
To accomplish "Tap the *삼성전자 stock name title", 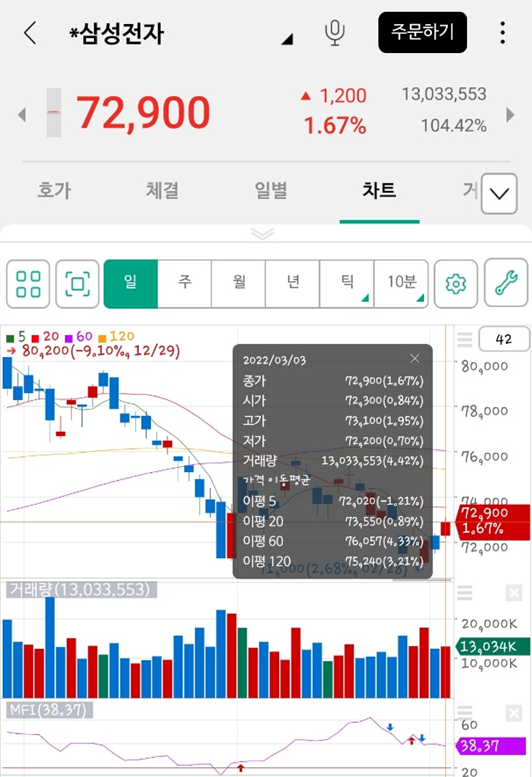I will click(x=116, y=34).
